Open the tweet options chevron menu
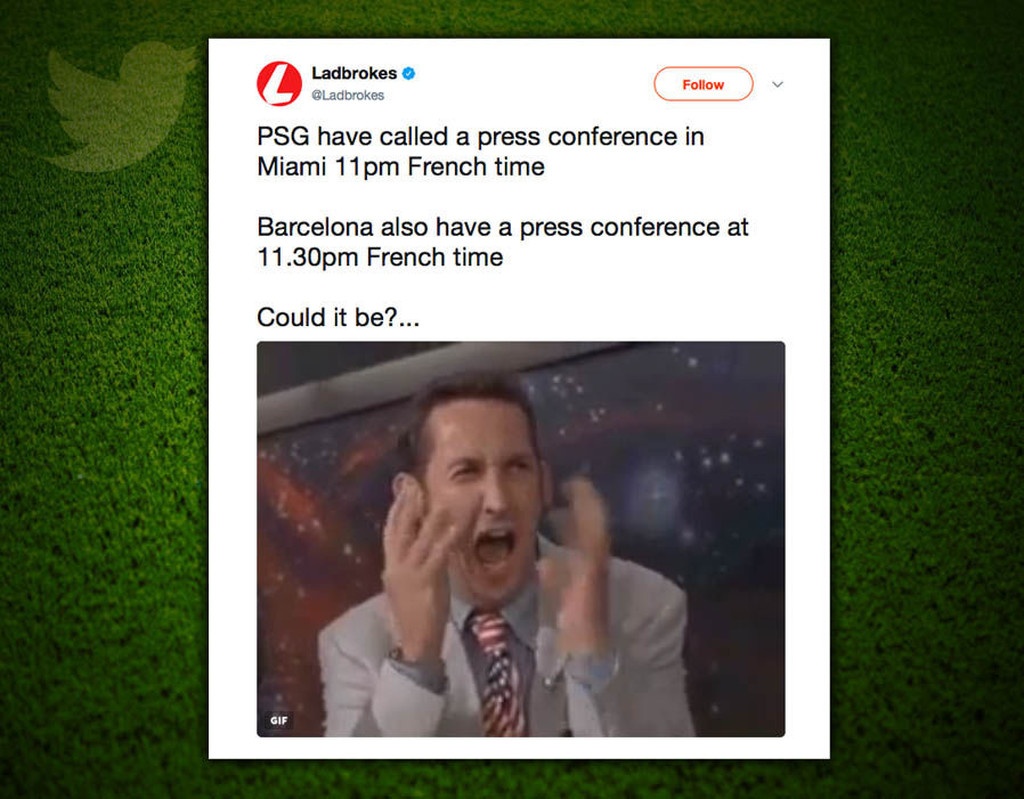Image resolution: width=1024 pixels, height=799 pixels. point(777,84)
